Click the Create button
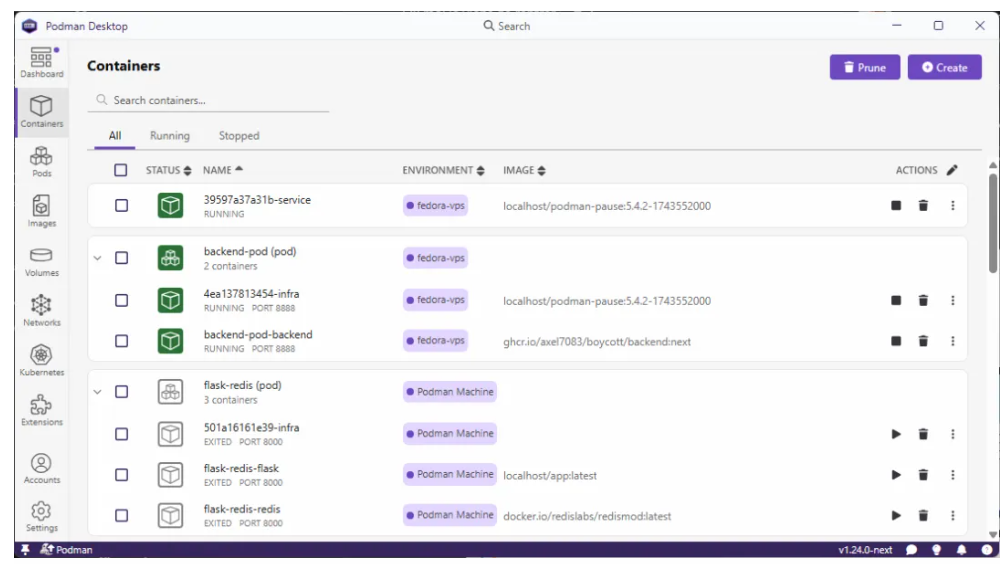1008x564 pixels. (x=944, y=67)
